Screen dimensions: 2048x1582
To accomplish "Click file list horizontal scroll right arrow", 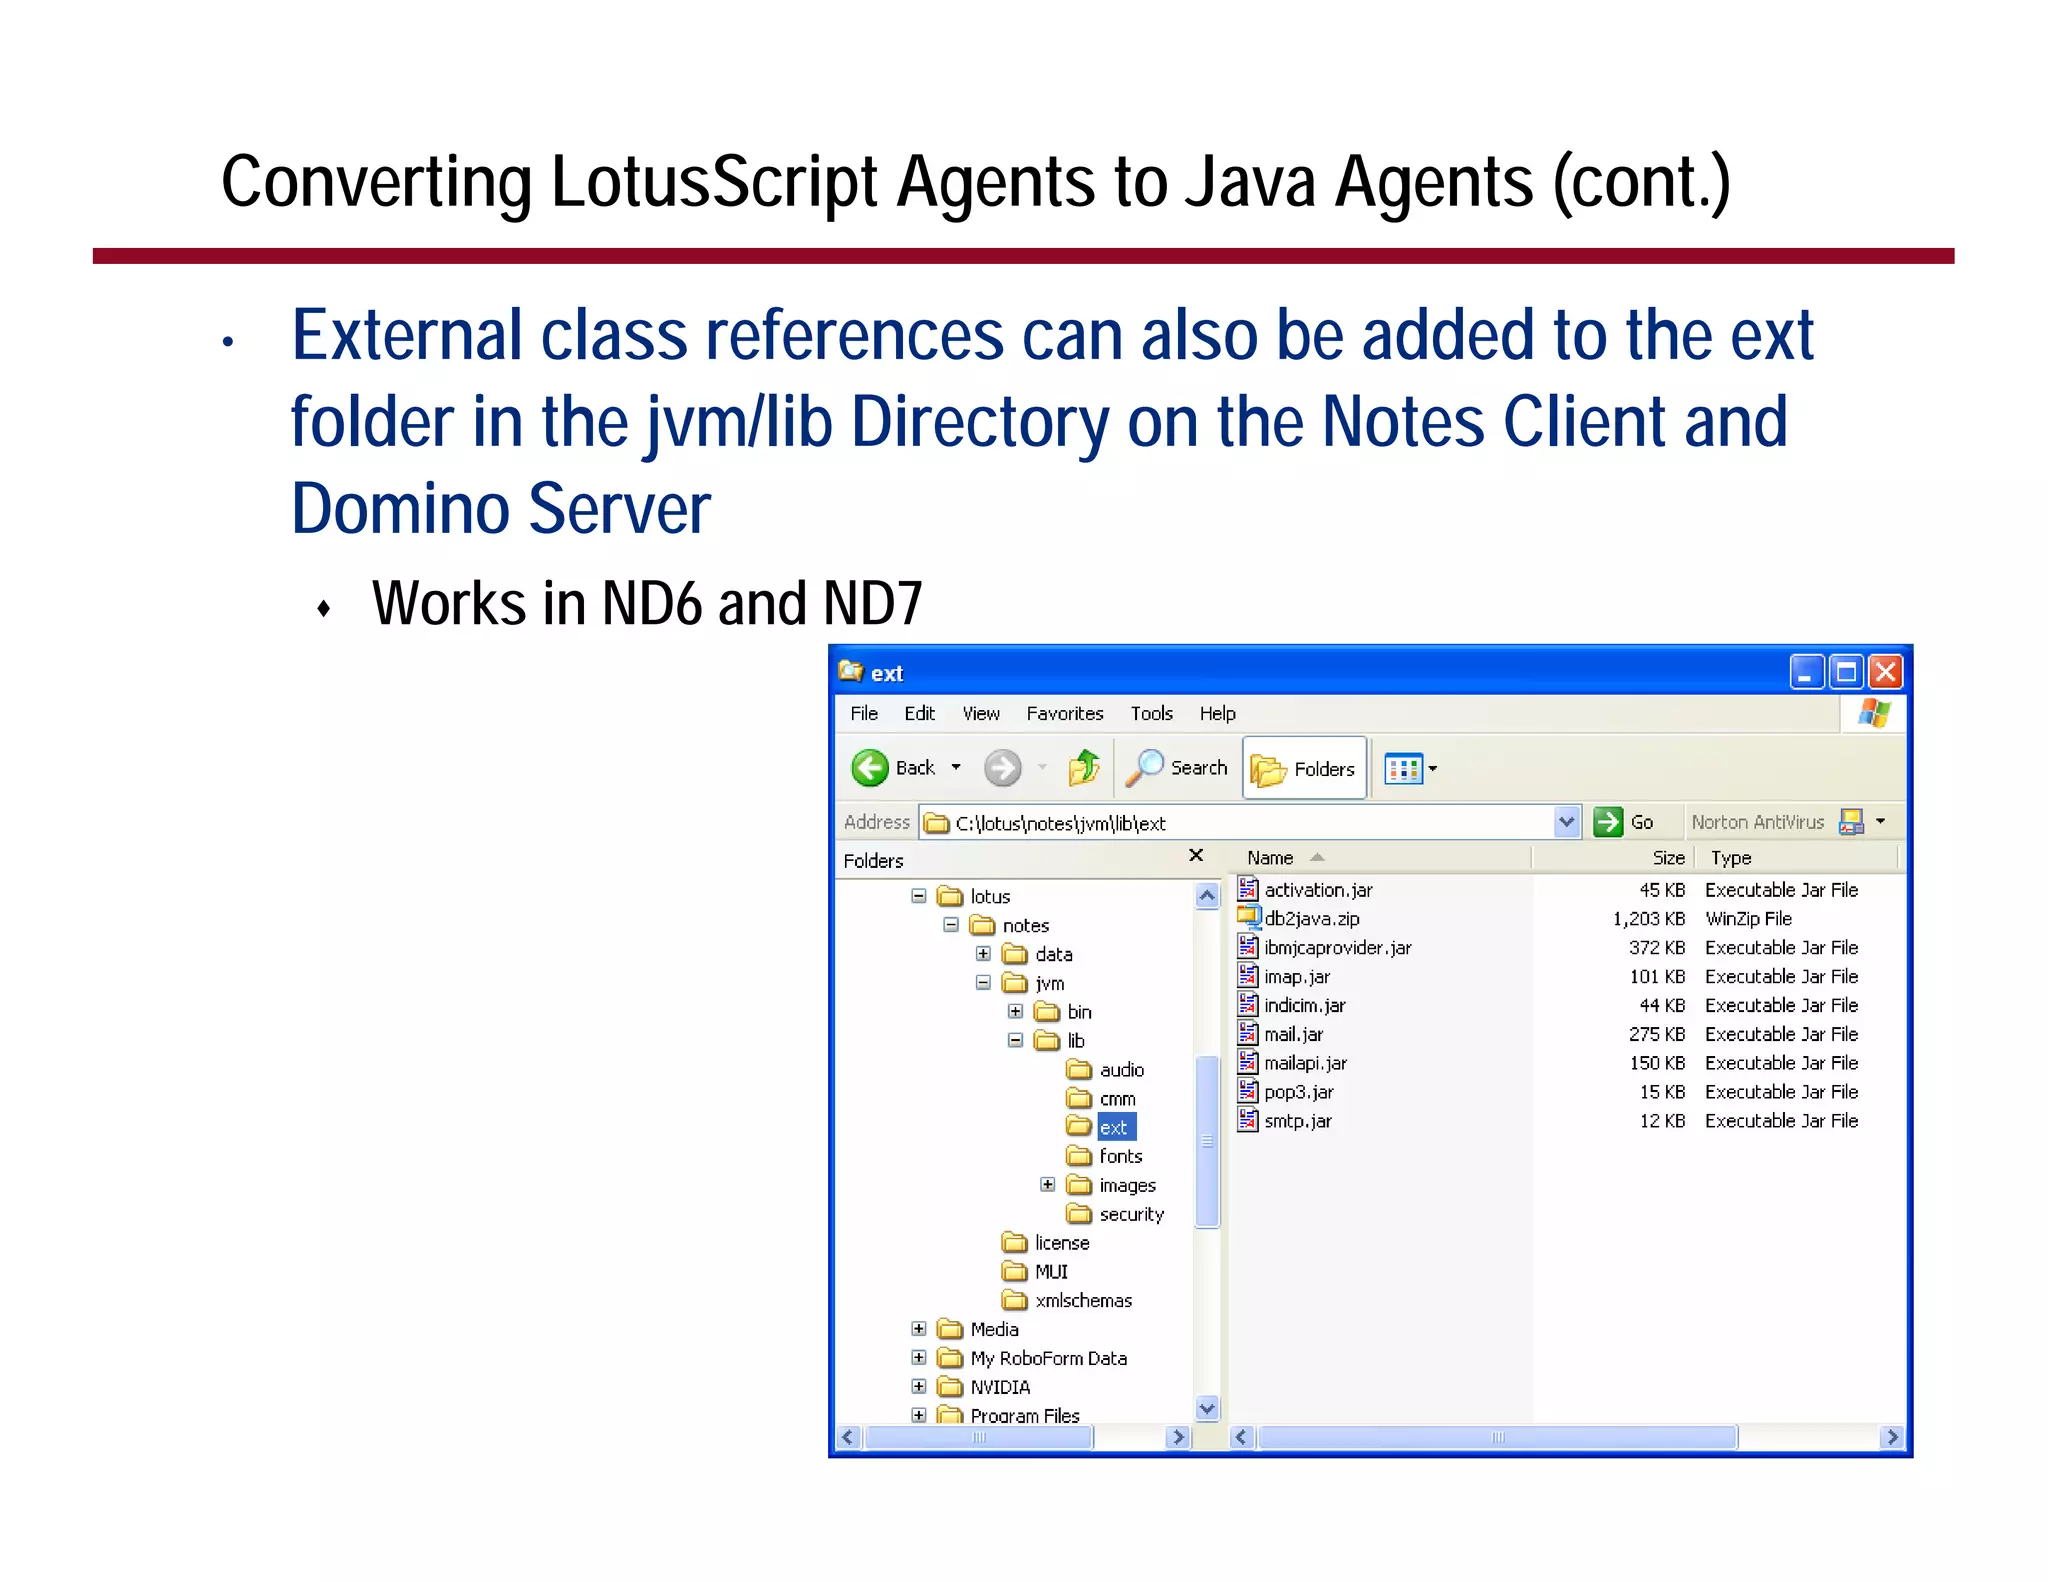I will (x=1891, y=1437).
